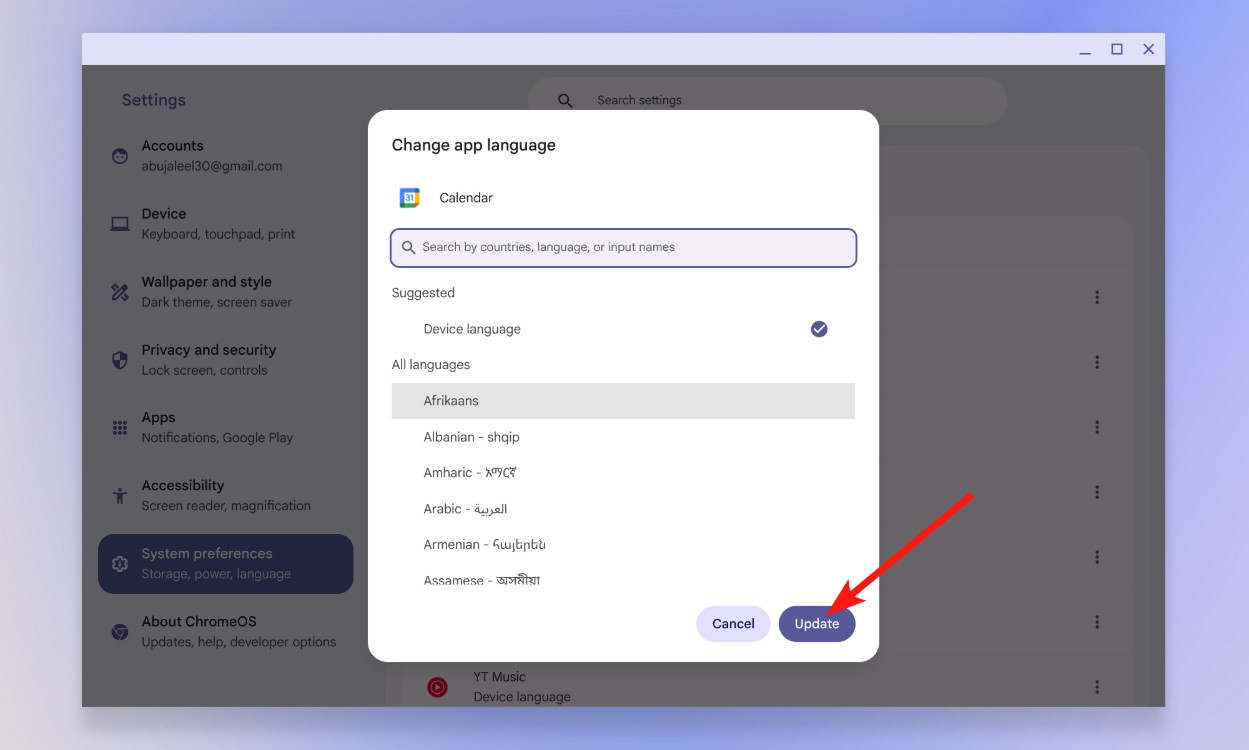Select the Device language suggested option
The width and height of the screenshot is (1249, 750).
tap(472, 328)
